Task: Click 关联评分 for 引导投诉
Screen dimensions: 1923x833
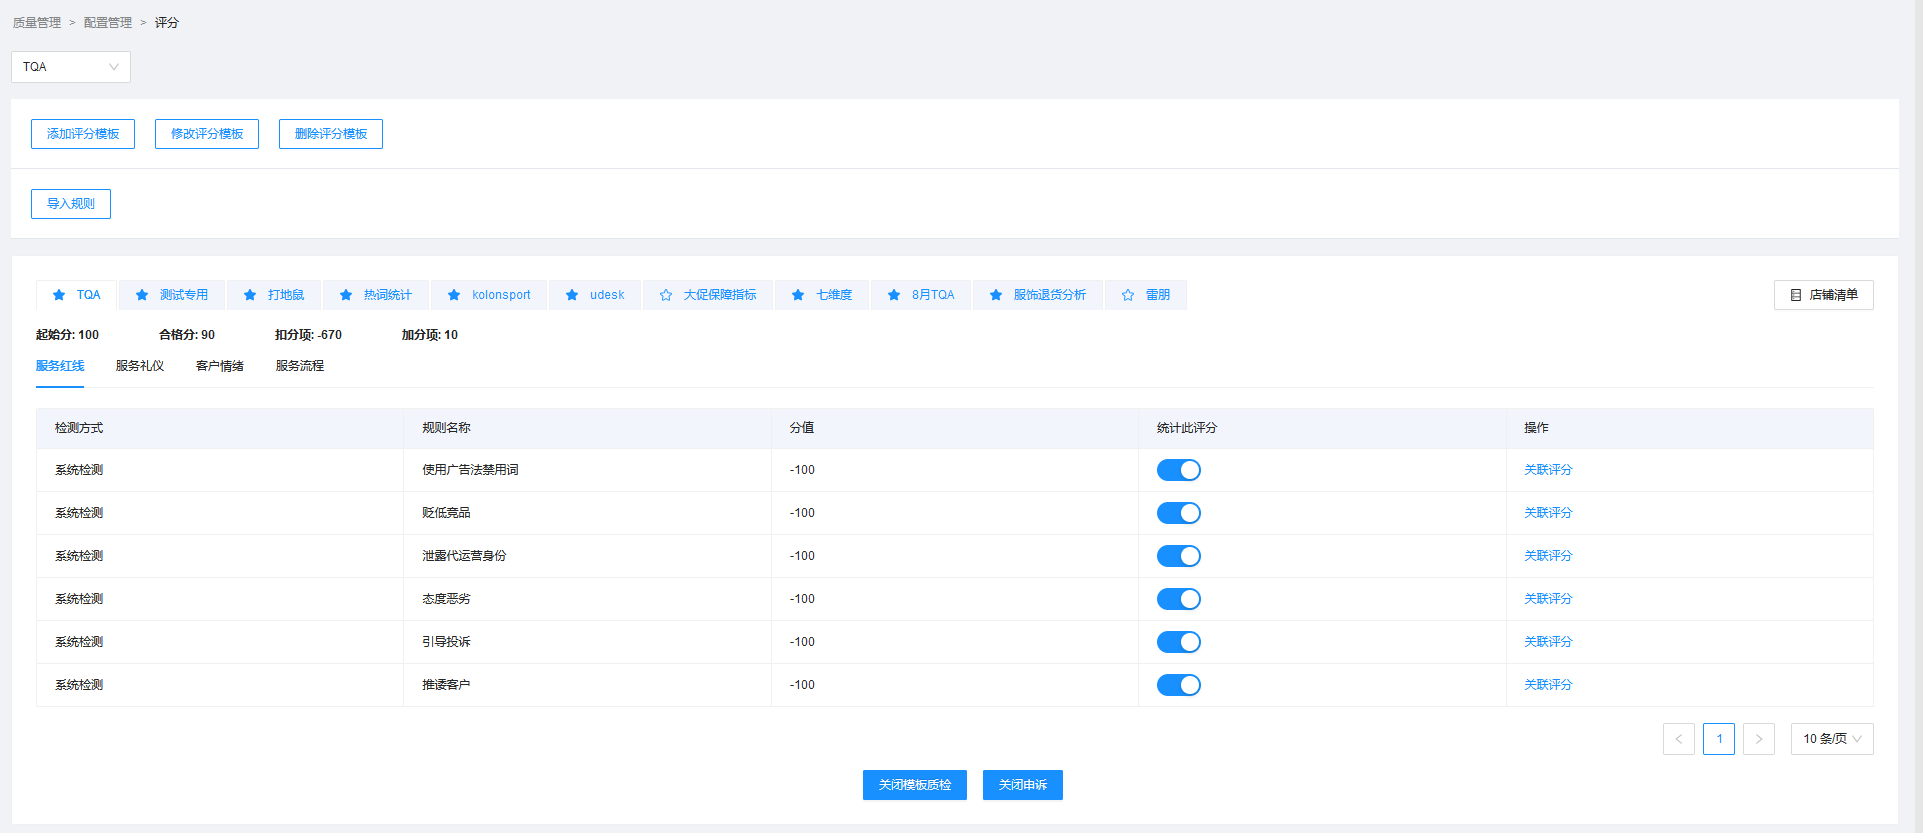Action: (1548, 642)
